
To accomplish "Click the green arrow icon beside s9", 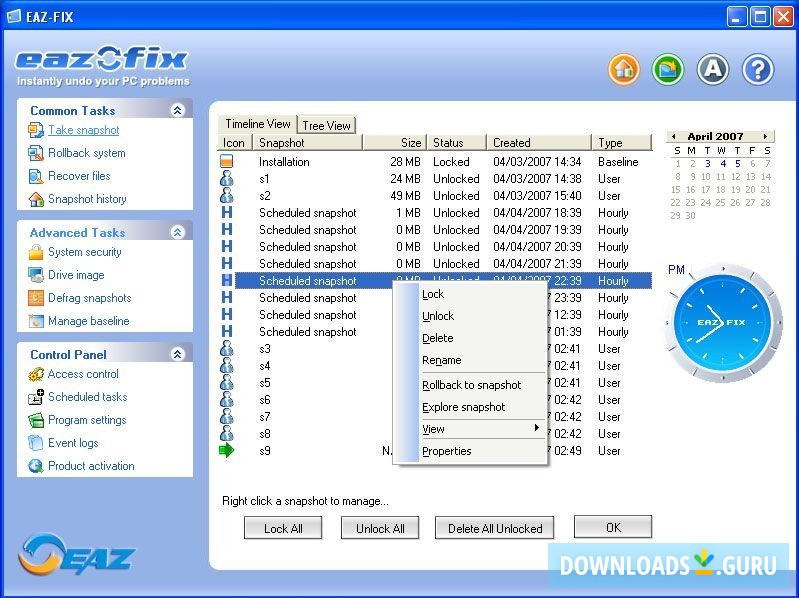I will coord(226,450).
